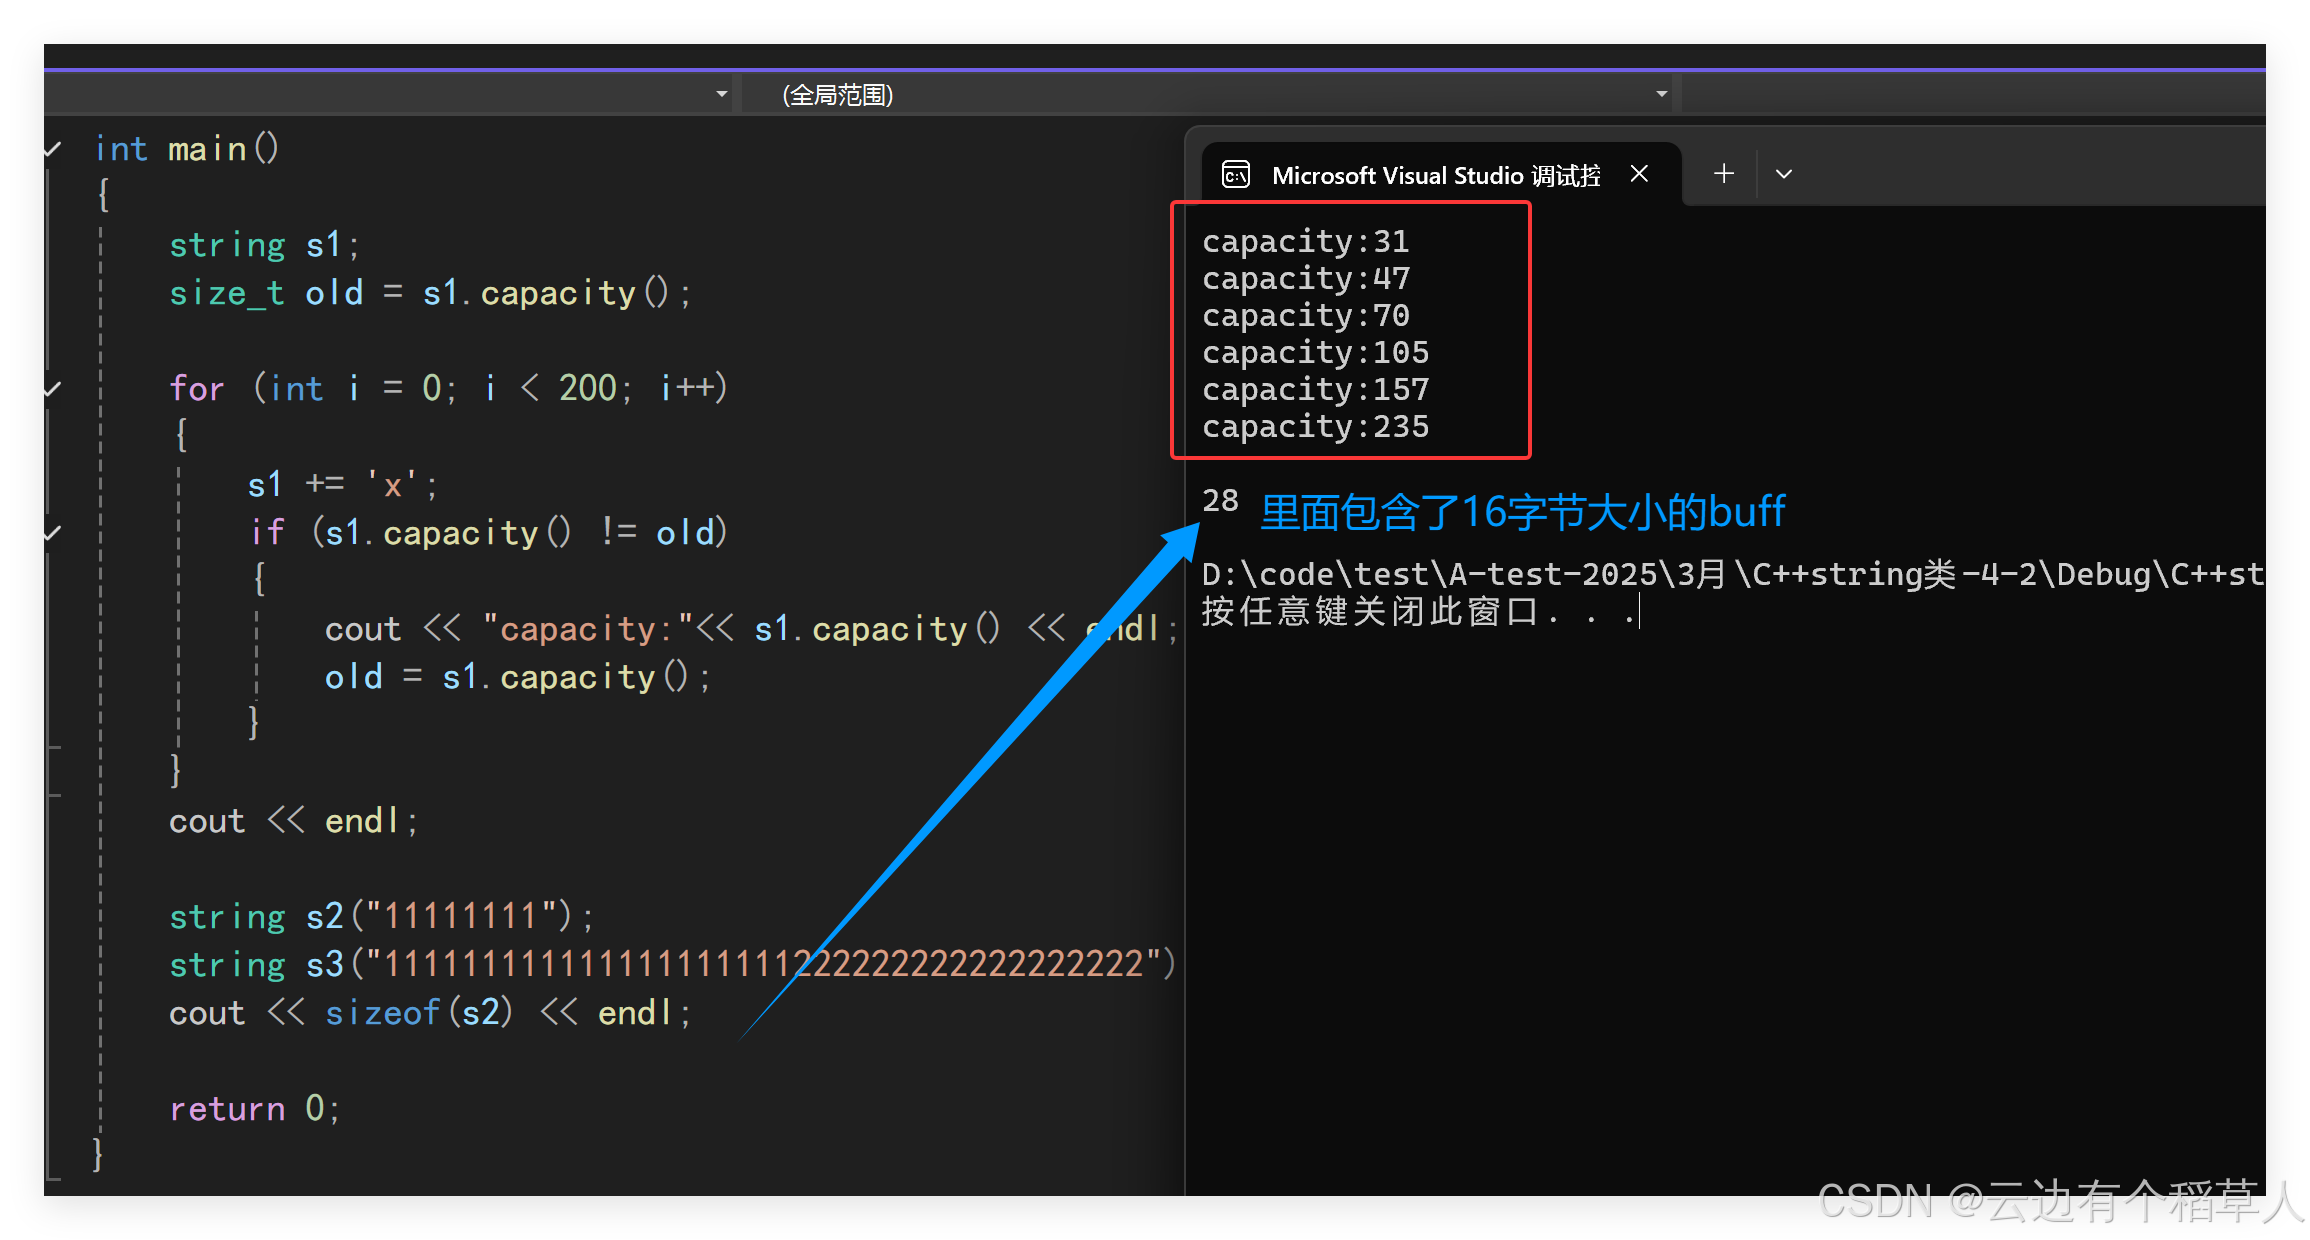2310x1240 pixels.
Task: Open the terminal profiles dropdown chevron
Action: click(x=1783, y=174)
